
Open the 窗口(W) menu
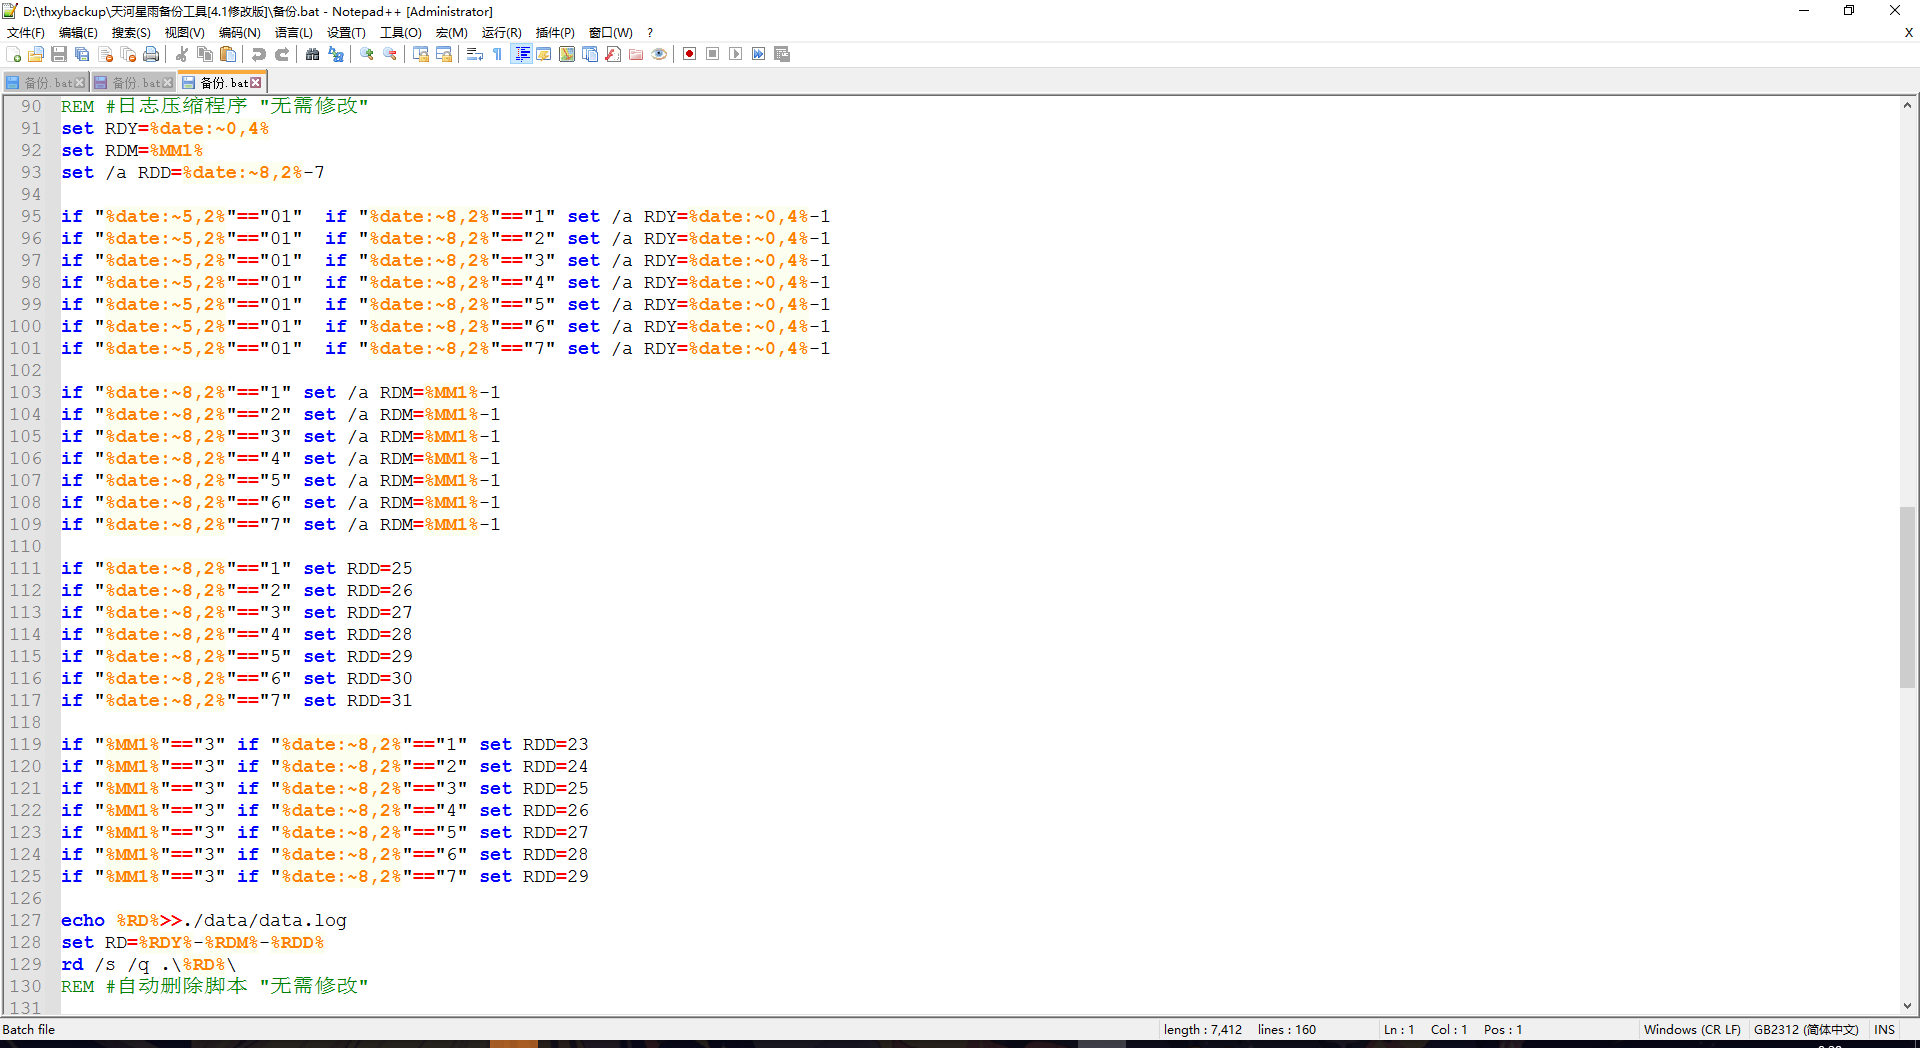611,32
